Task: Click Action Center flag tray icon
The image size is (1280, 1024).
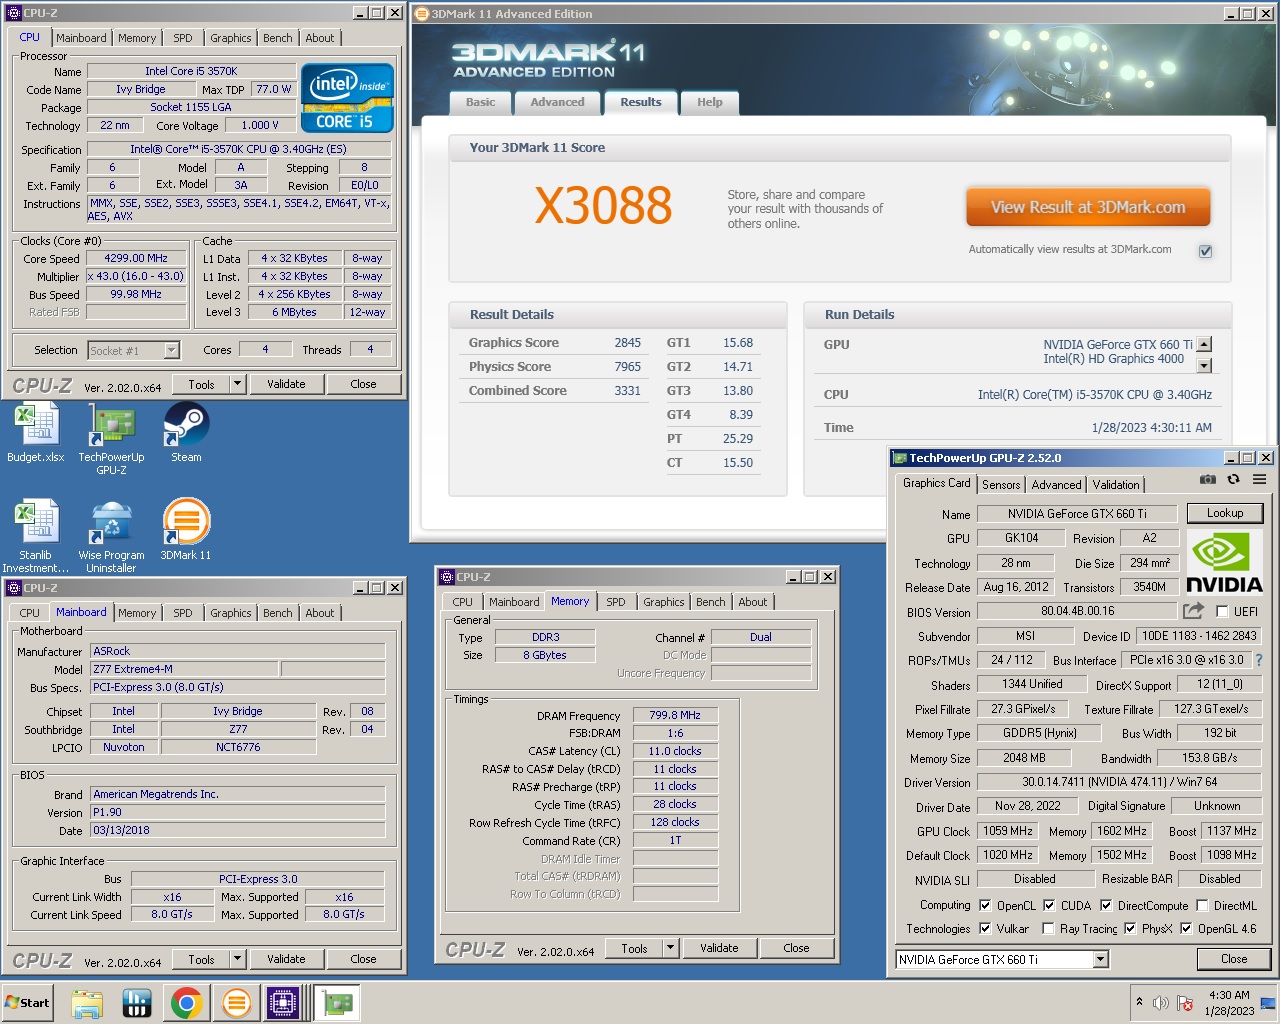Action: click(1185, 1003)
